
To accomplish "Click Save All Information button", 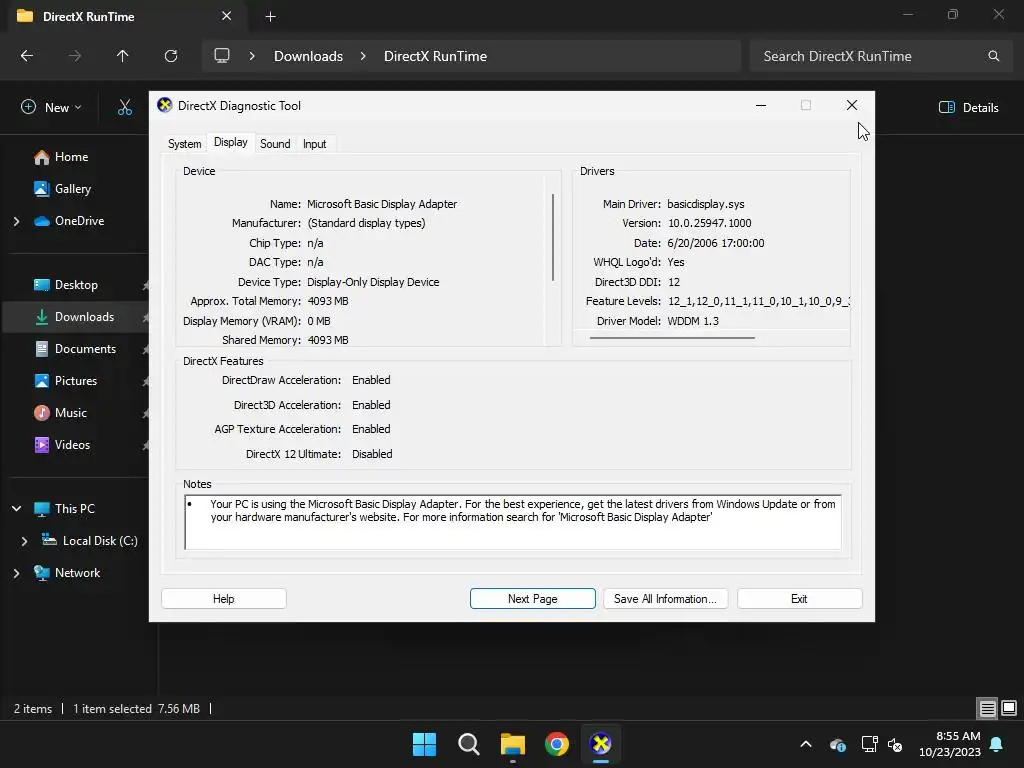I will tap(665, 599).
